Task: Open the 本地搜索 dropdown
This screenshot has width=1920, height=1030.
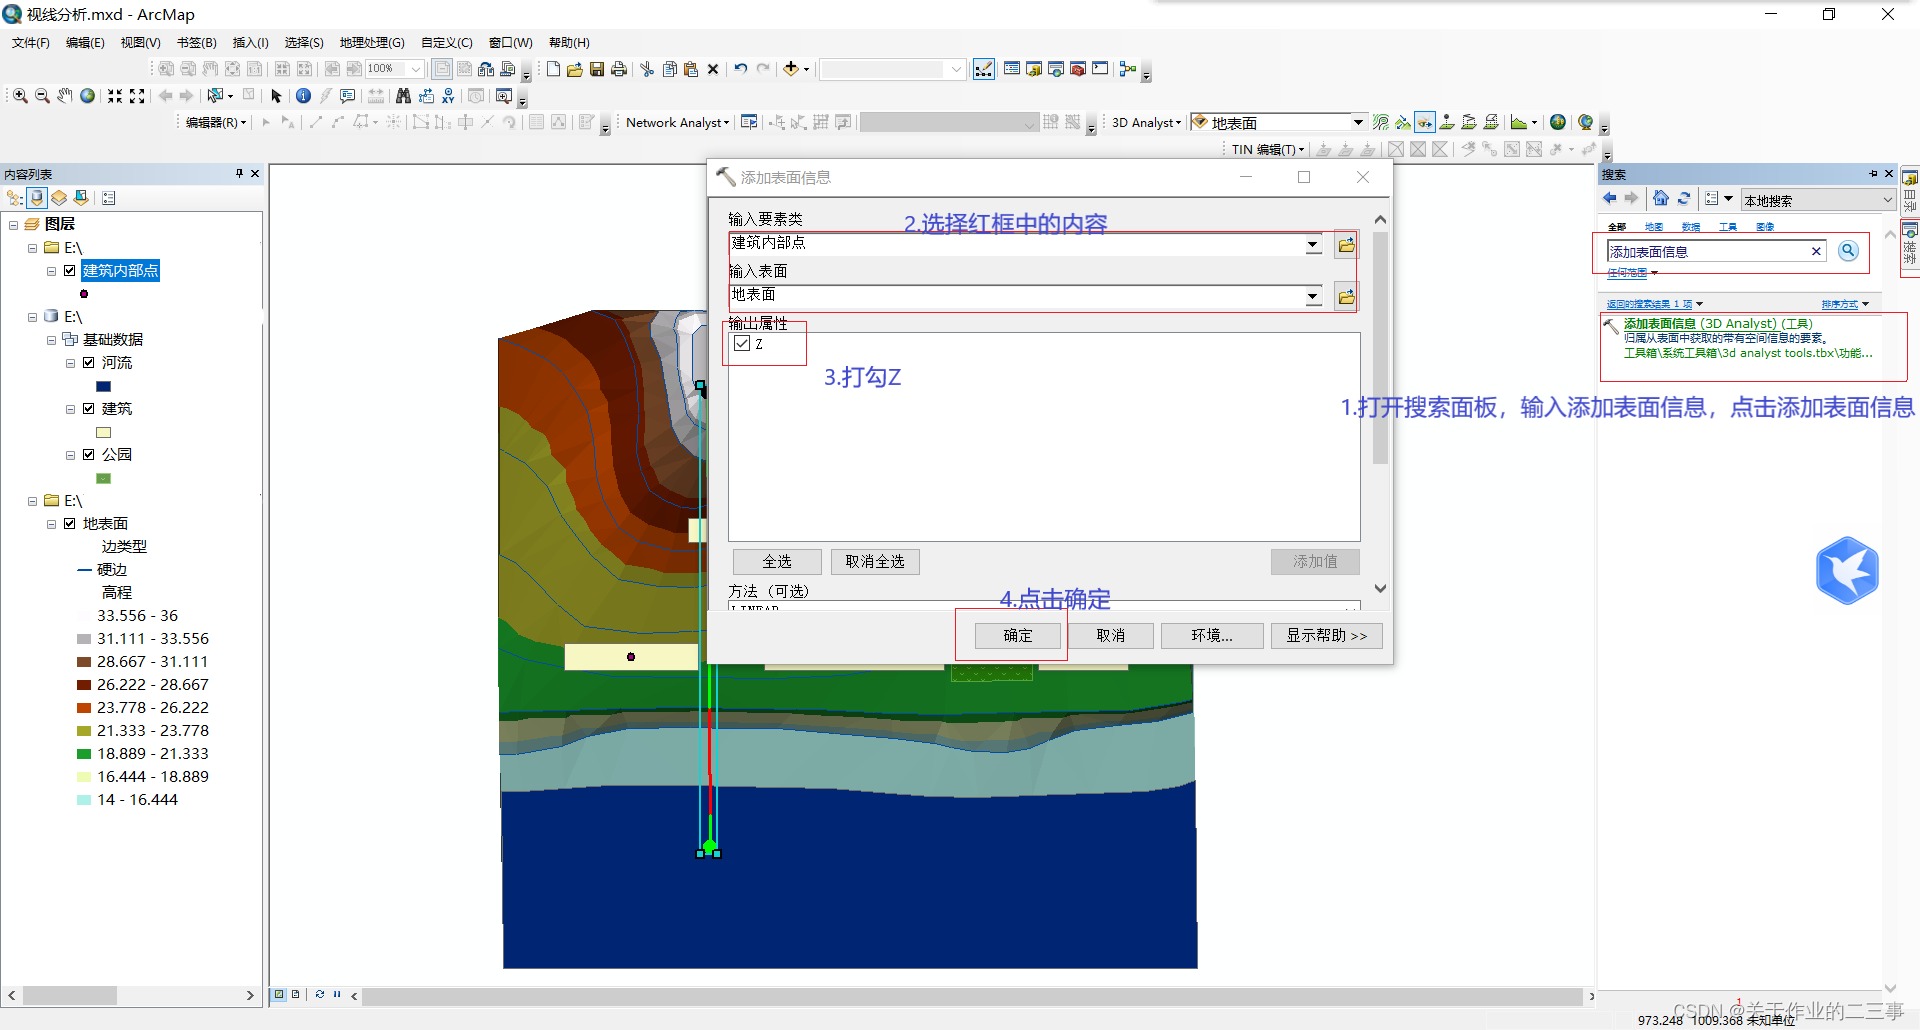Action: click(x=1887, y=199)
